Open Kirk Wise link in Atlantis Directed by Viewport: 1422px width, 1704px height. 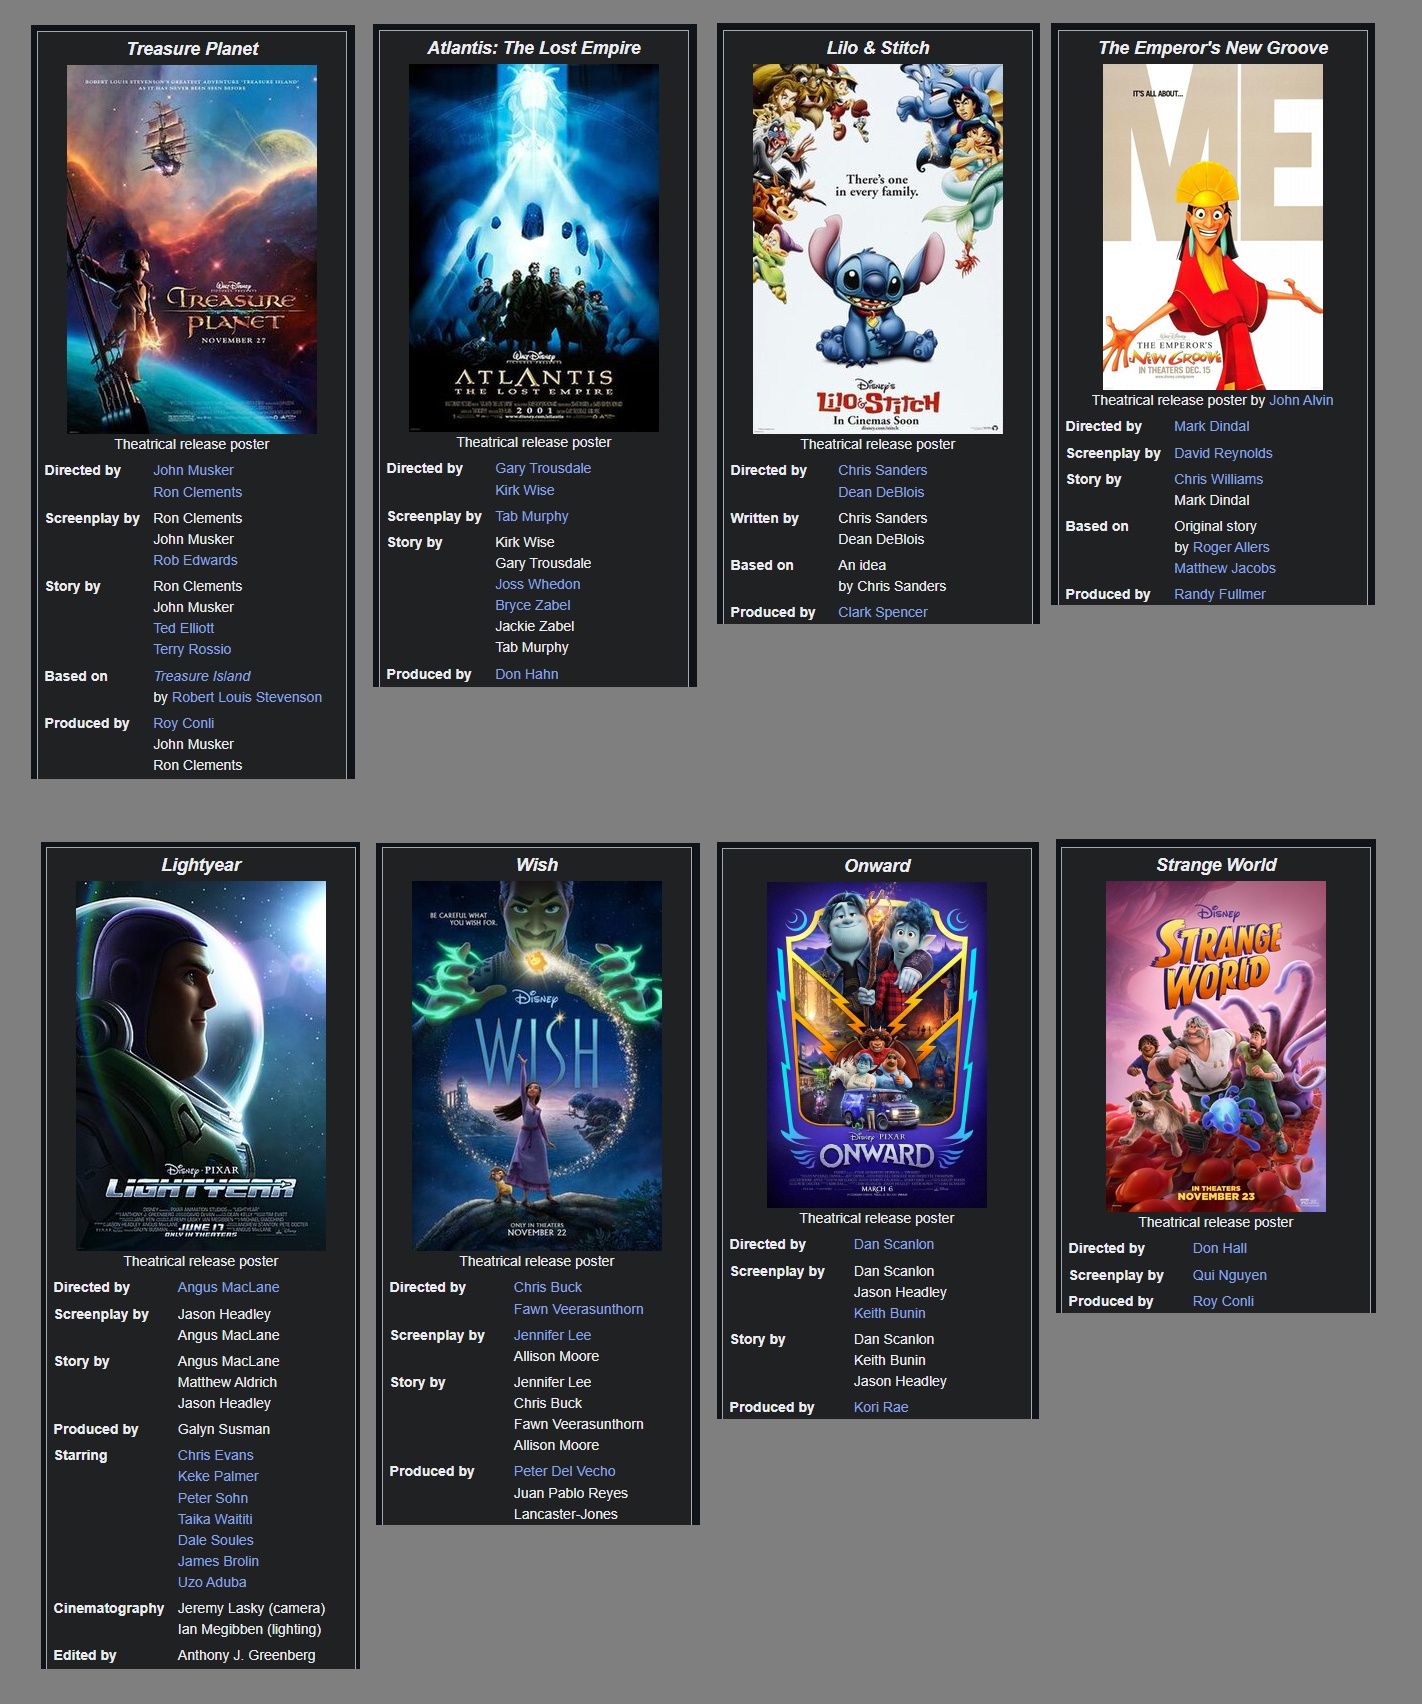[524, 490]
